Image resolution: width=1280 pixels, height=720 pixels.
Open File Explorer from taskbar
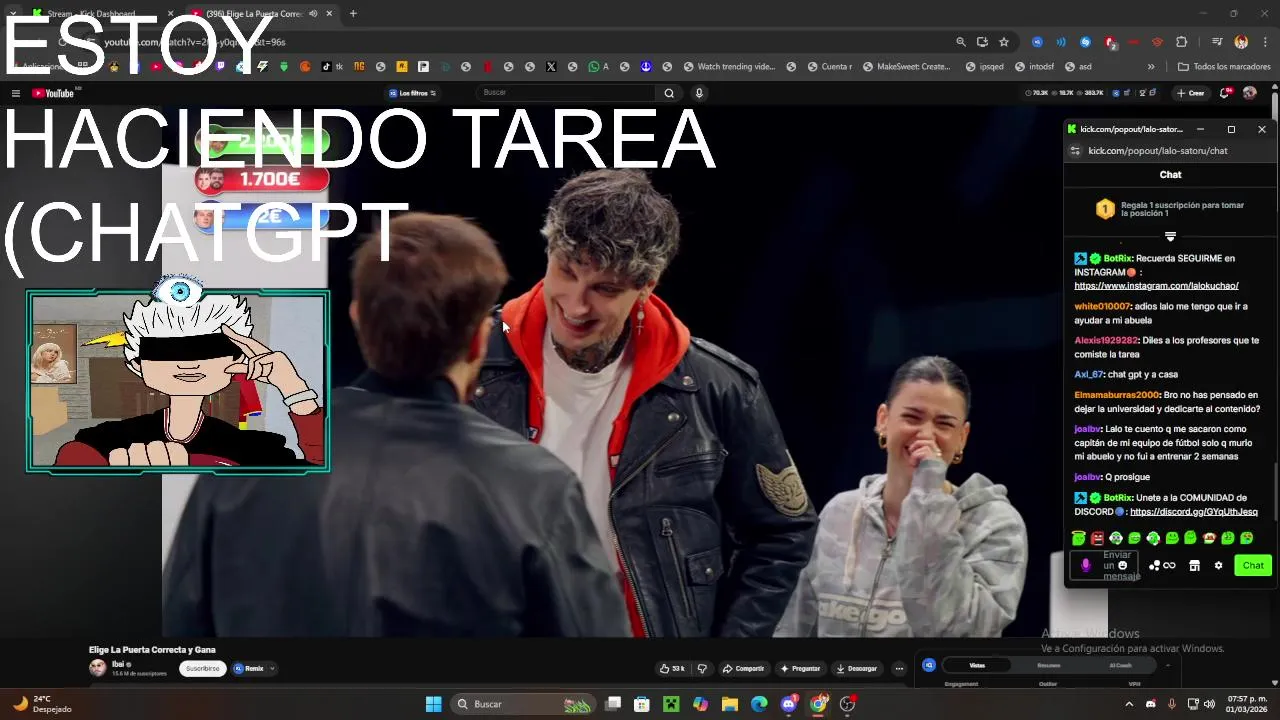(729, 704)
